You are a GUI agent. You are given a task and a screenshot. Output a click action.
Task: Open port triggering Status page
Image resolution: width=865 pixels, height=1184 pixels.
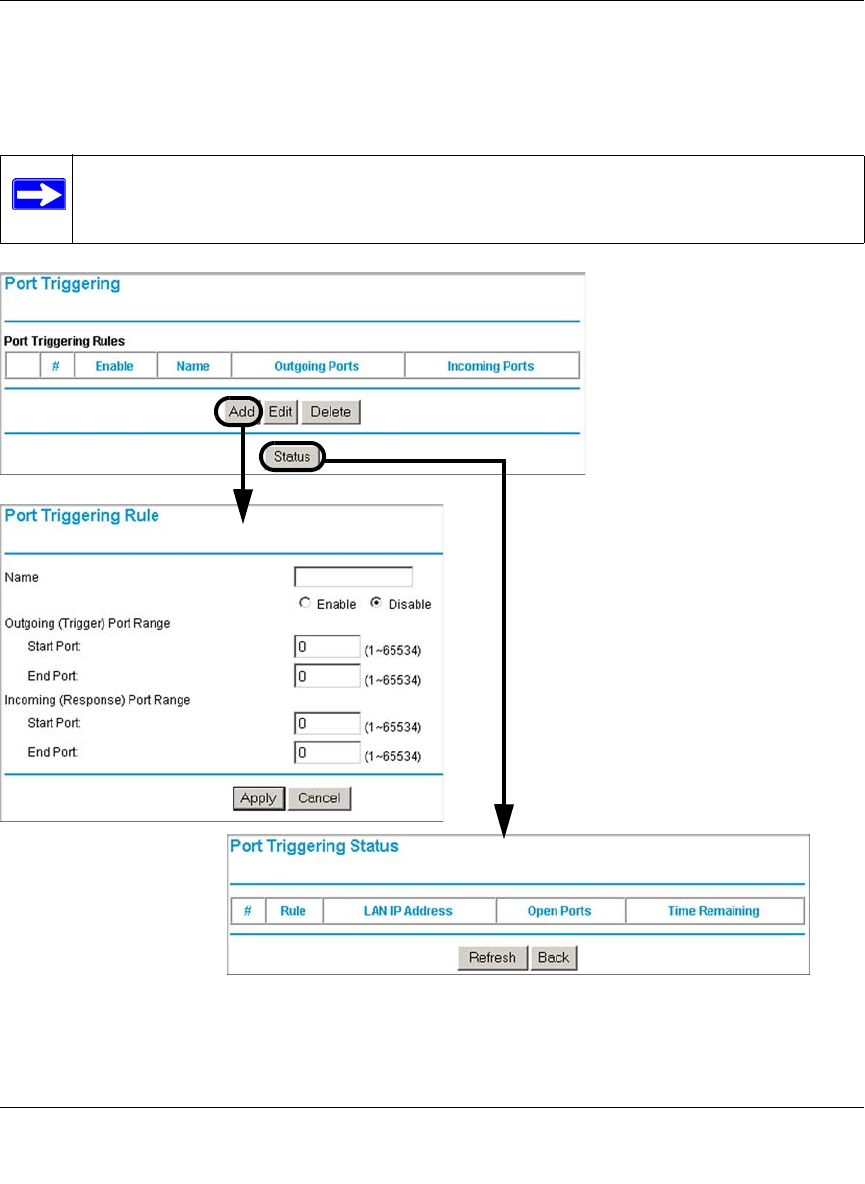(292, 457)
